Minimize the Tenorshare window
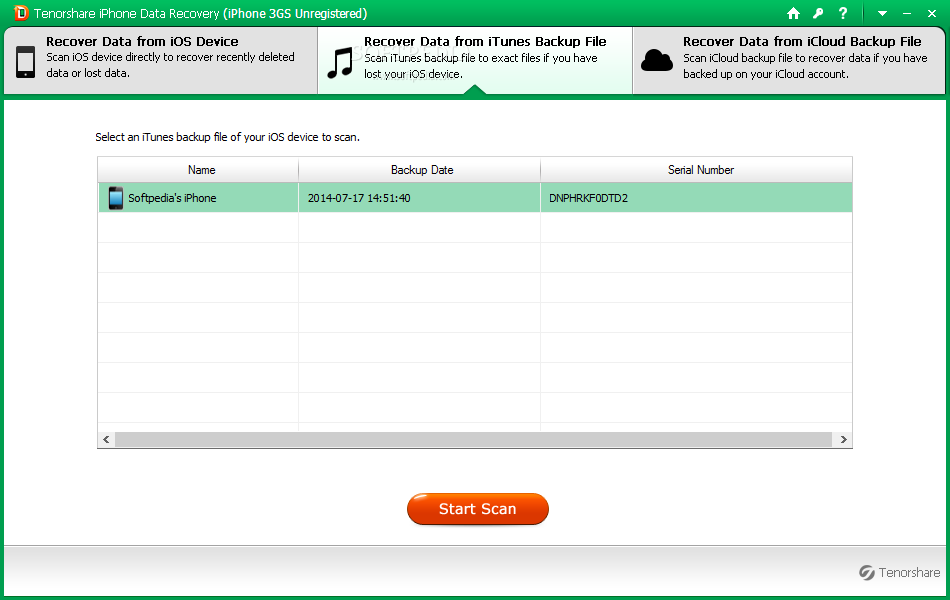 907,13
